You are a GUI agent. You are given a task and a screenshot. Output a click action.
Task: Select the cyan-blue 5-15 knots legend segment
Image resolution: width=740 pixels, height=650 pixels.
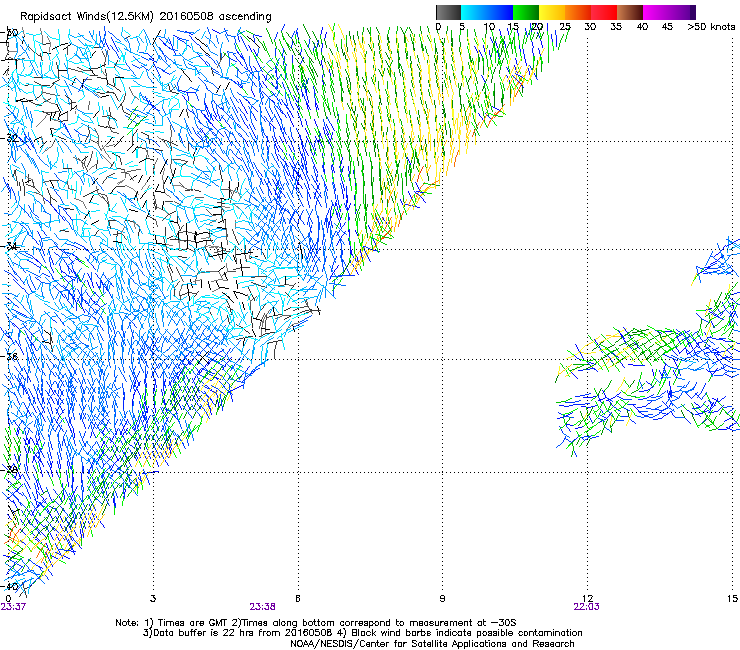487,12
